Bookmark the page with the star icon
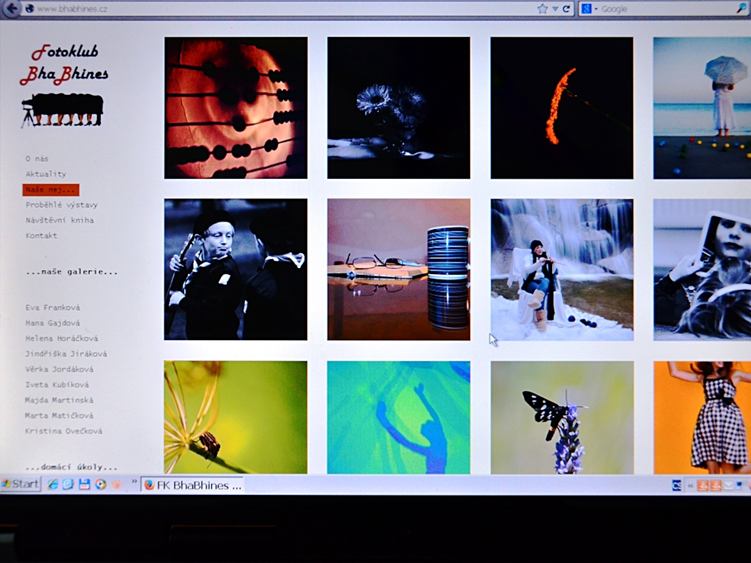The height and width of the screenshot is (563, 751). pyautogui.click(x=542, y=9)
